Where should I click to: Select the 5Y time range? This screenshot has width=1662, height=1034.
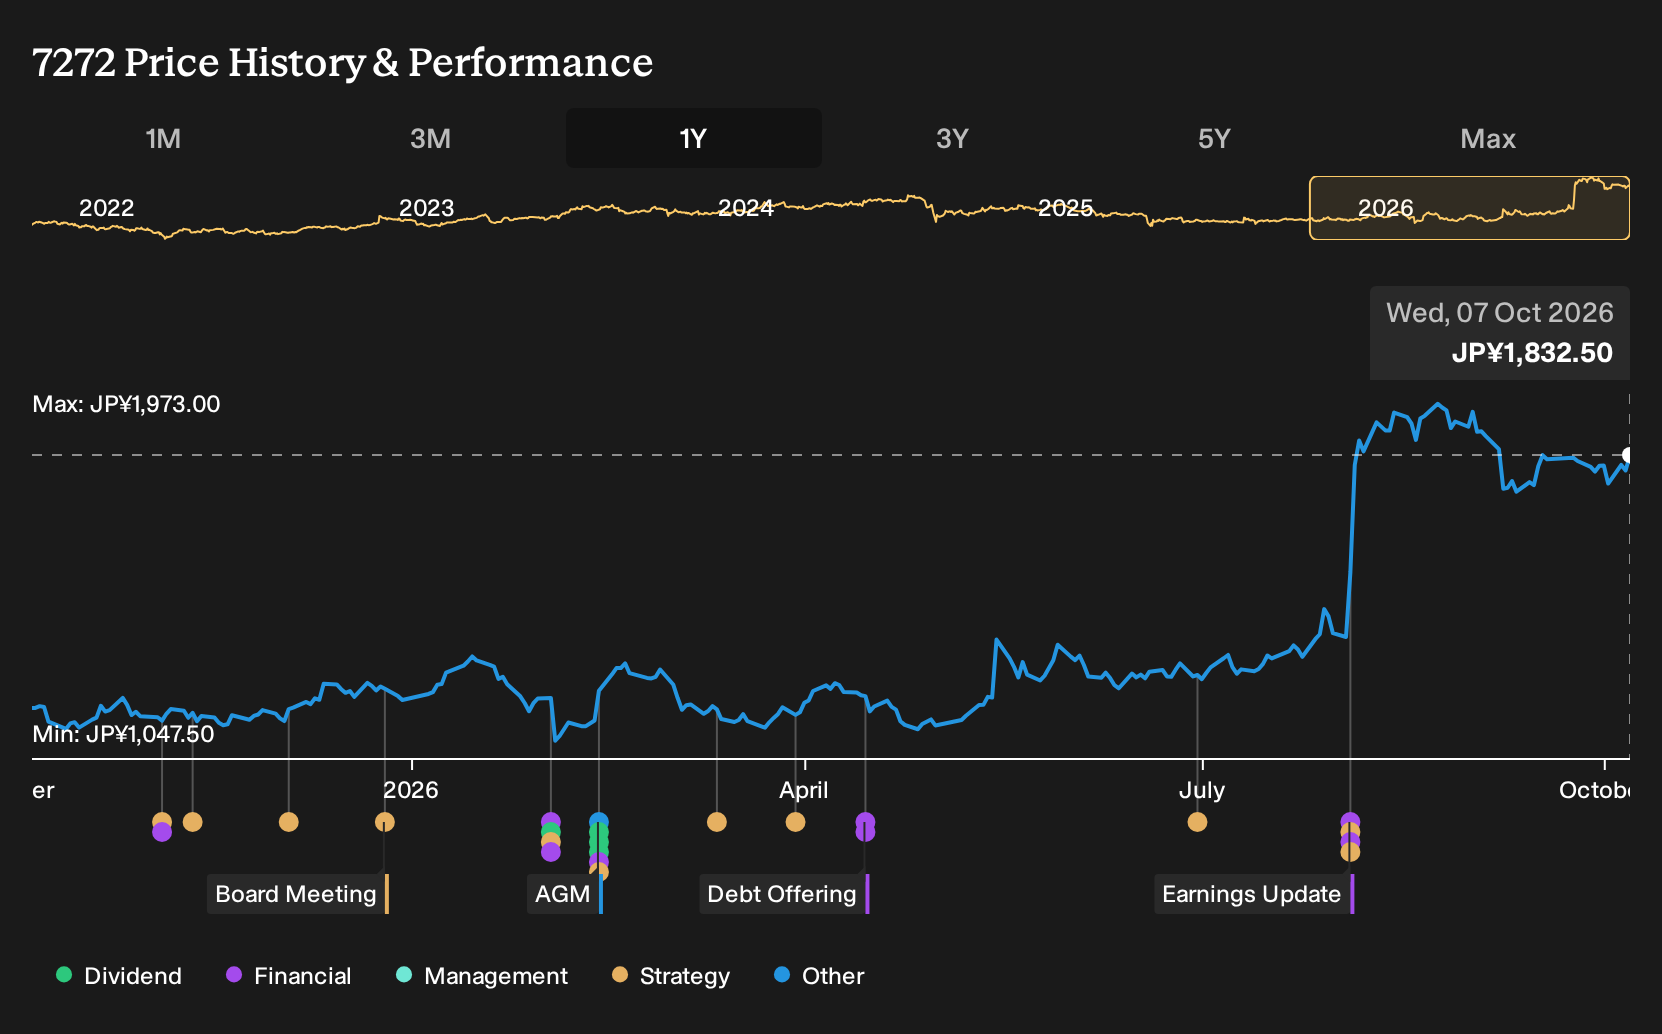pos(1214,138)
